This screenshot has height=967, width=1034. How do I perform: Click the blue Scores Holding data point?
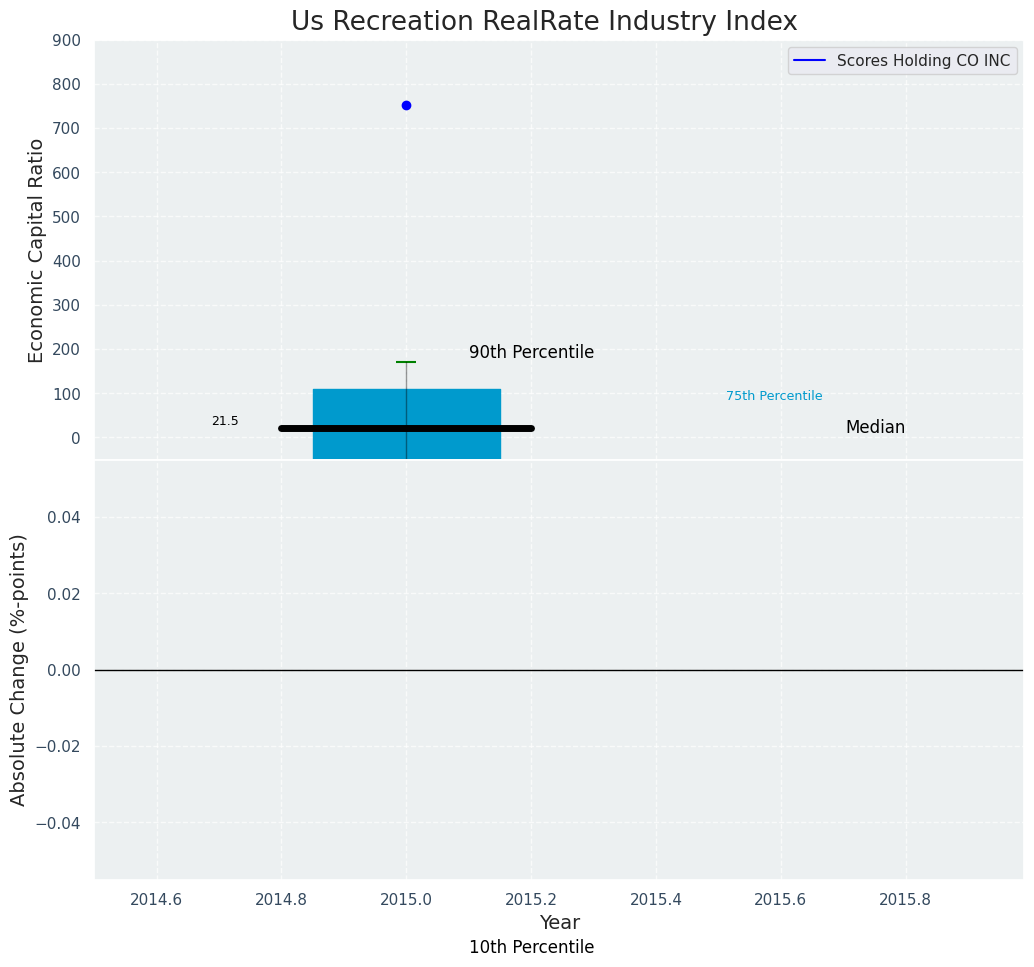tap(406, 105)
